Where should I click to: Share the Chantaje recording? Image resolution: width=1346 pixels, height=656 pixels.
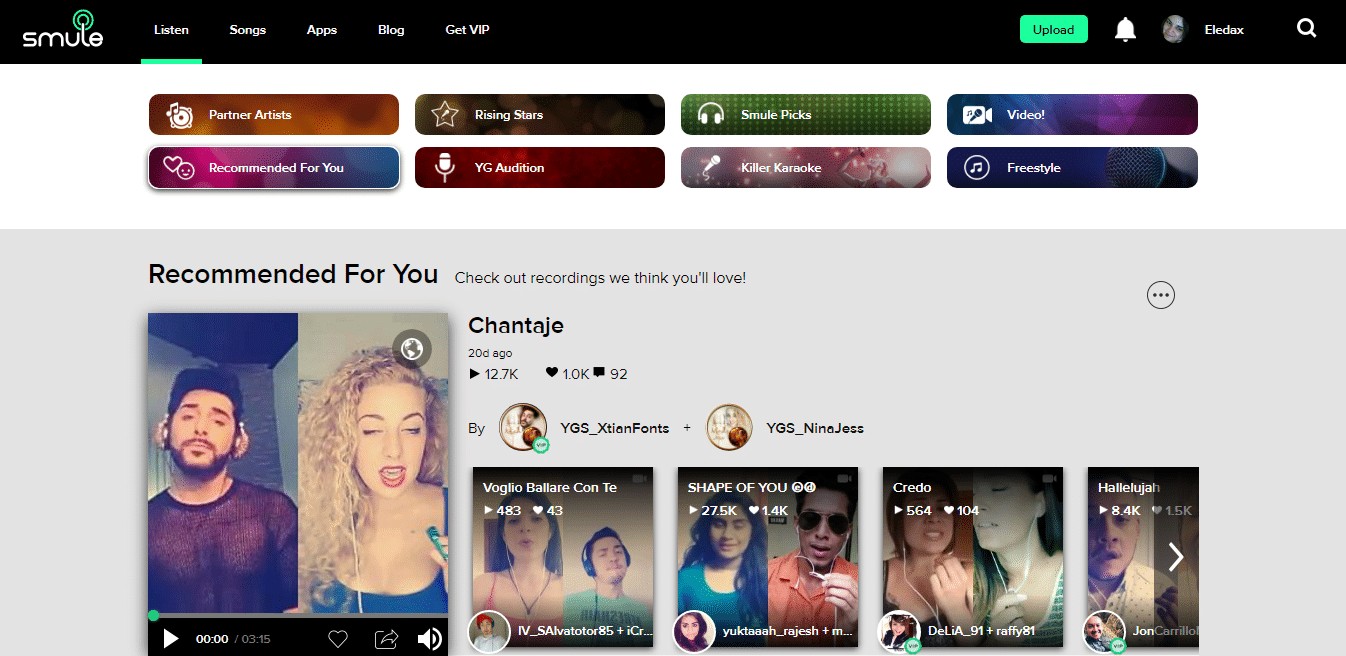click(386, 639)
